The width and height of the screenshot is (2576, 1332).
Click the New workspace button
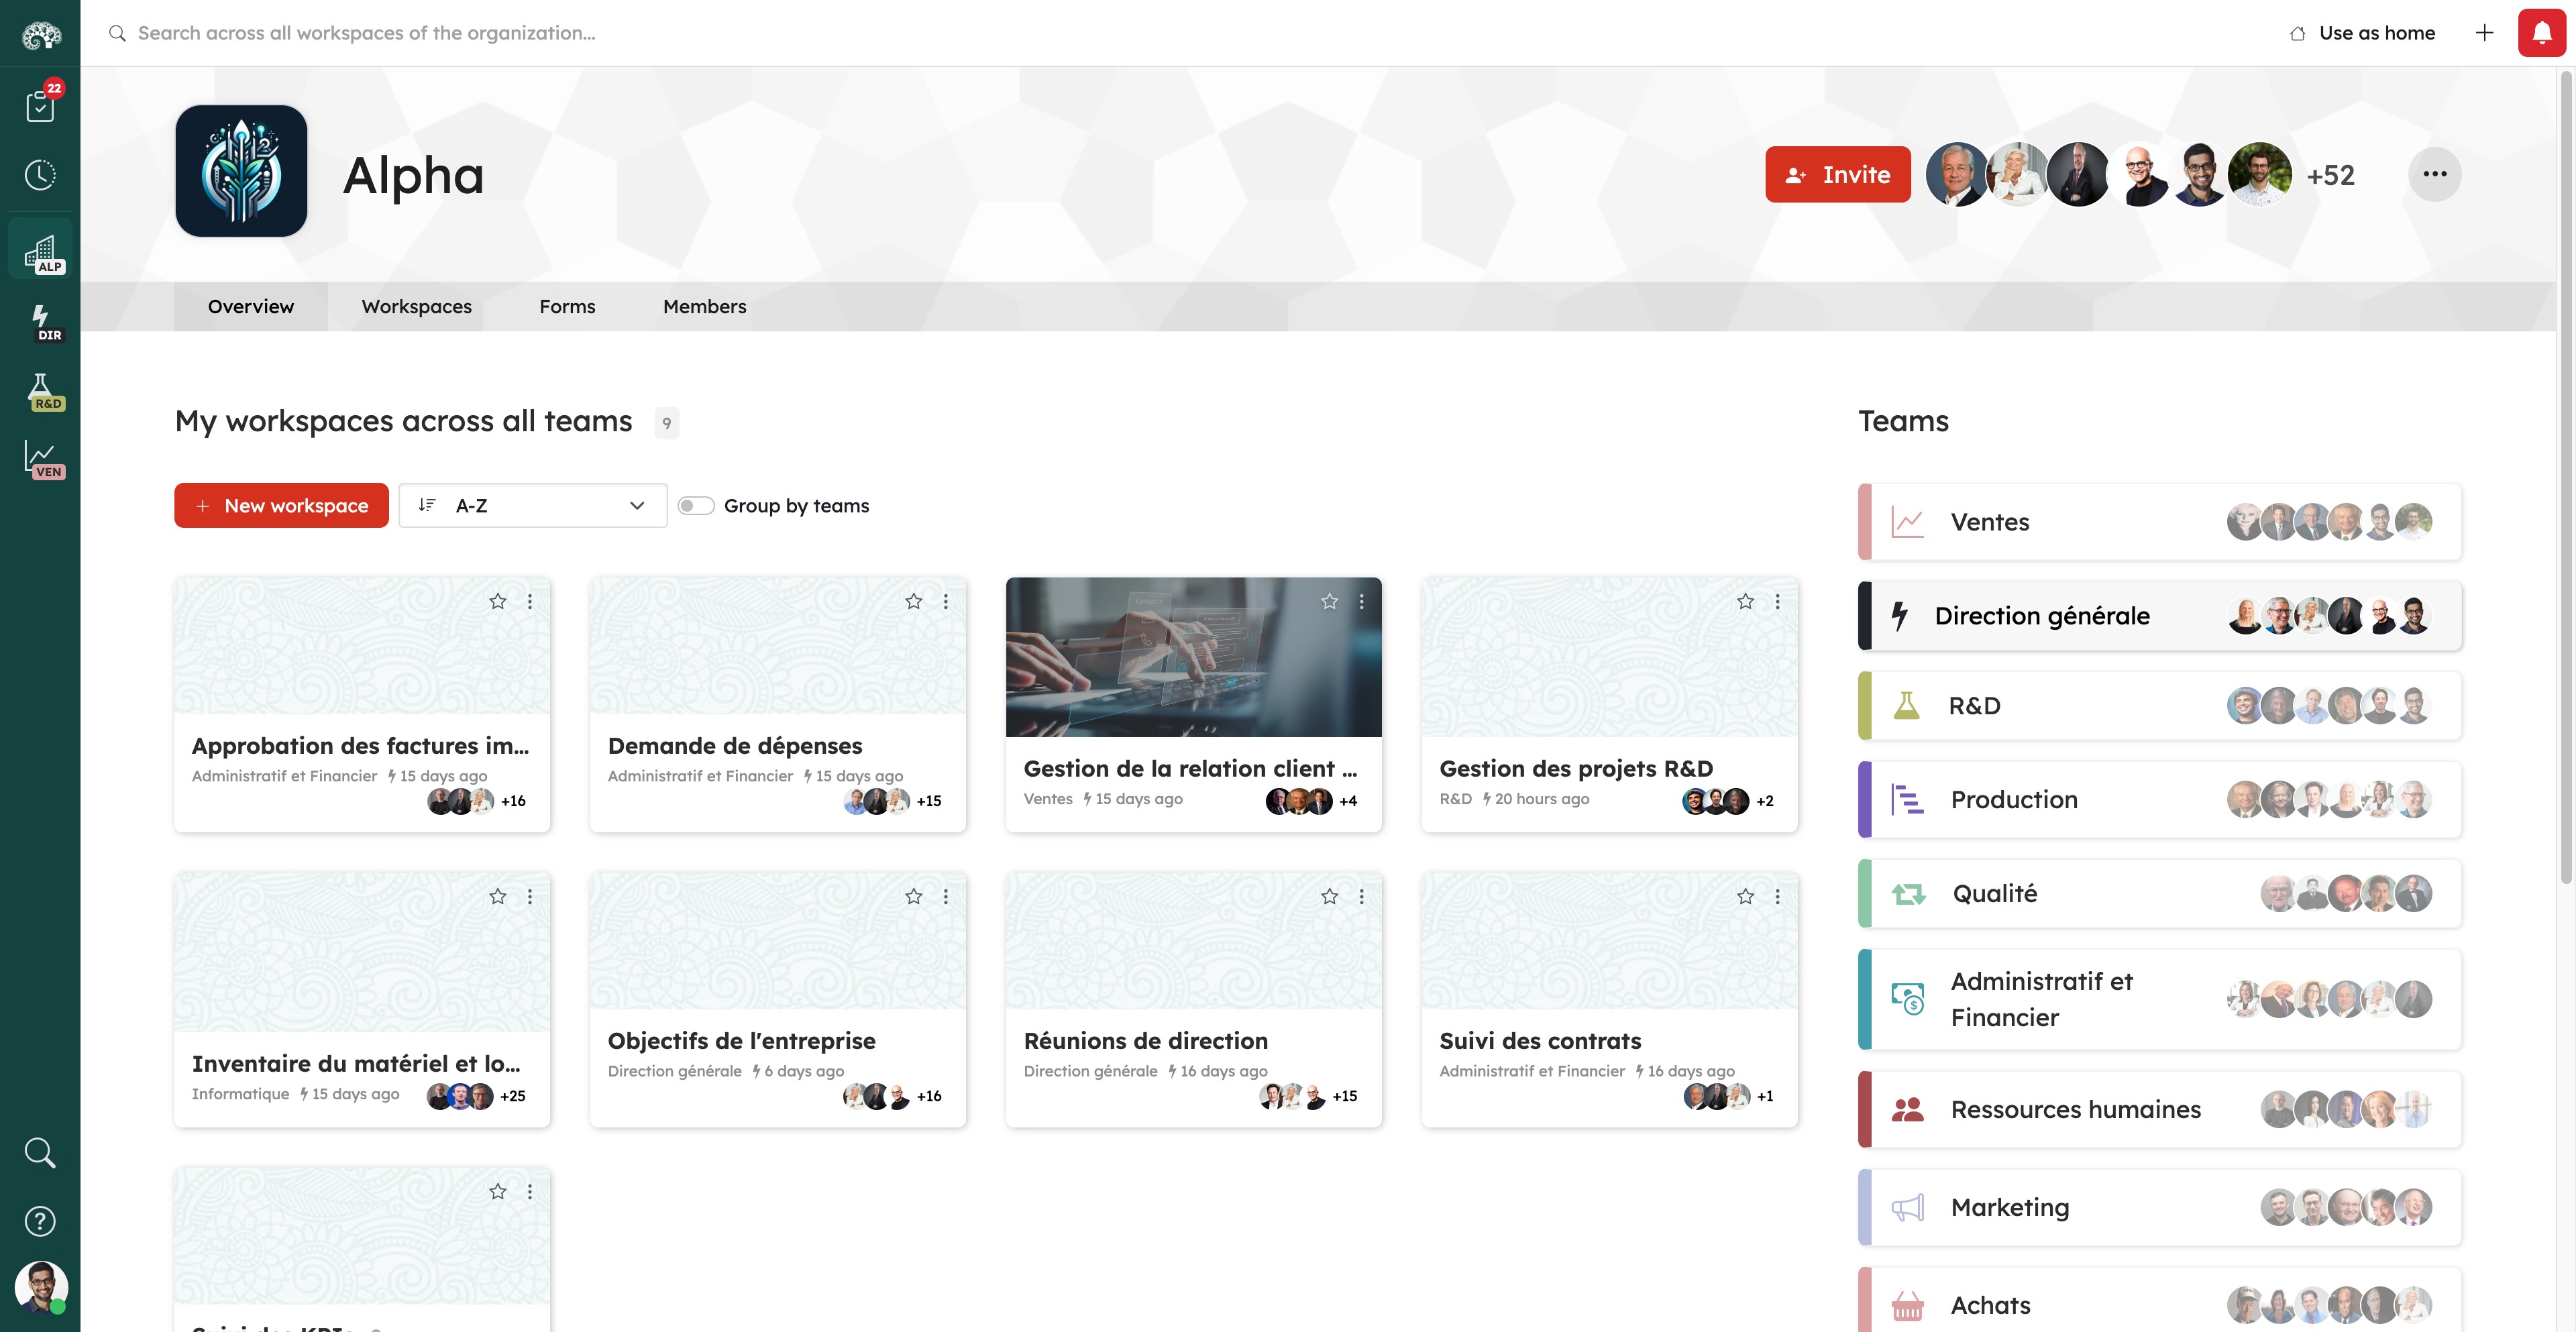click(x=281, y=506)
